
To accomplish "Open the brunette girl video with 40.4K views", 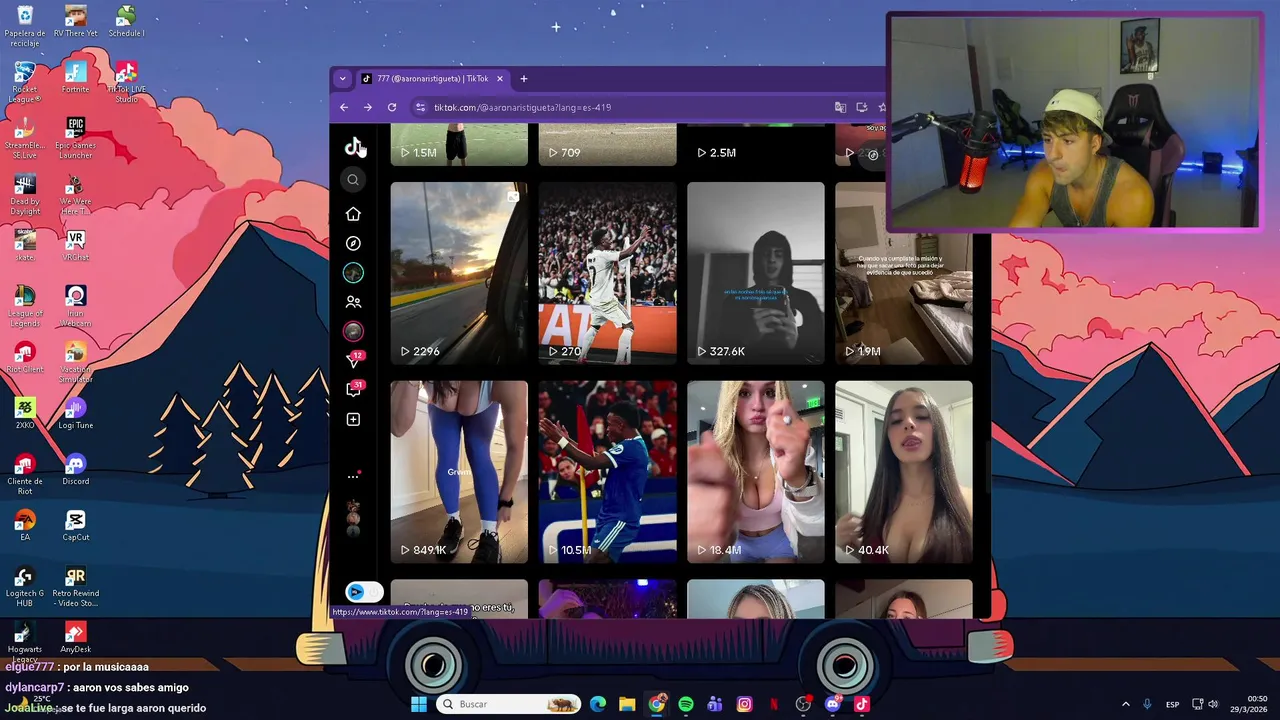I will point(903,471).
